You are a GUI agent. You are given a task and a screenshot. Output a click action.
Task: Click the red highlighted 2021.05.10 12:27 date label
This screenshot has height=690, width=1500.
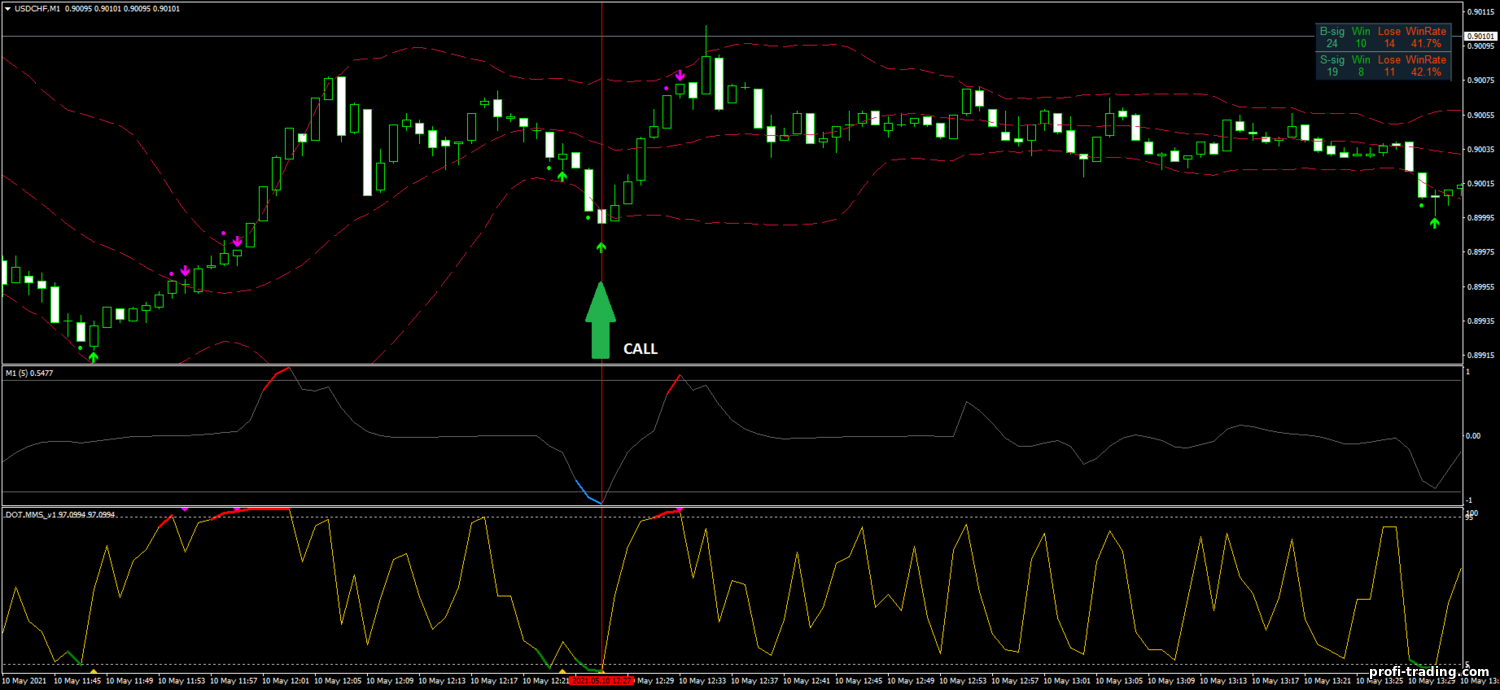pos(601,681)
